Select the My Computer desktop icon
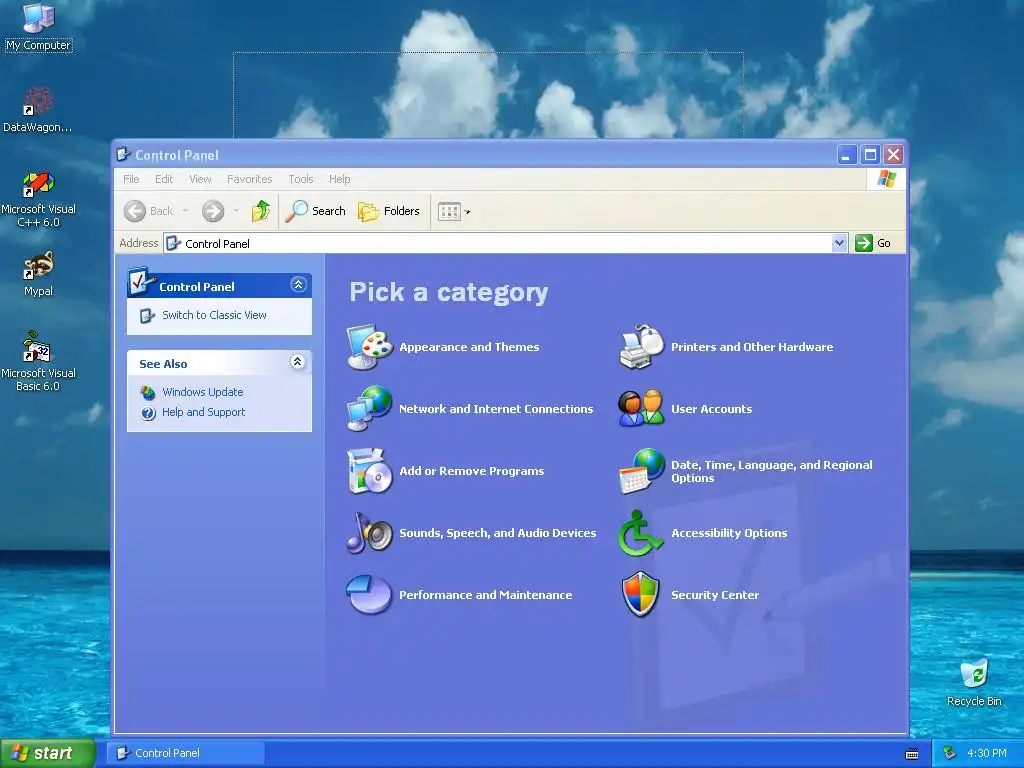1024x768 pixels. [x=39, y=27]
